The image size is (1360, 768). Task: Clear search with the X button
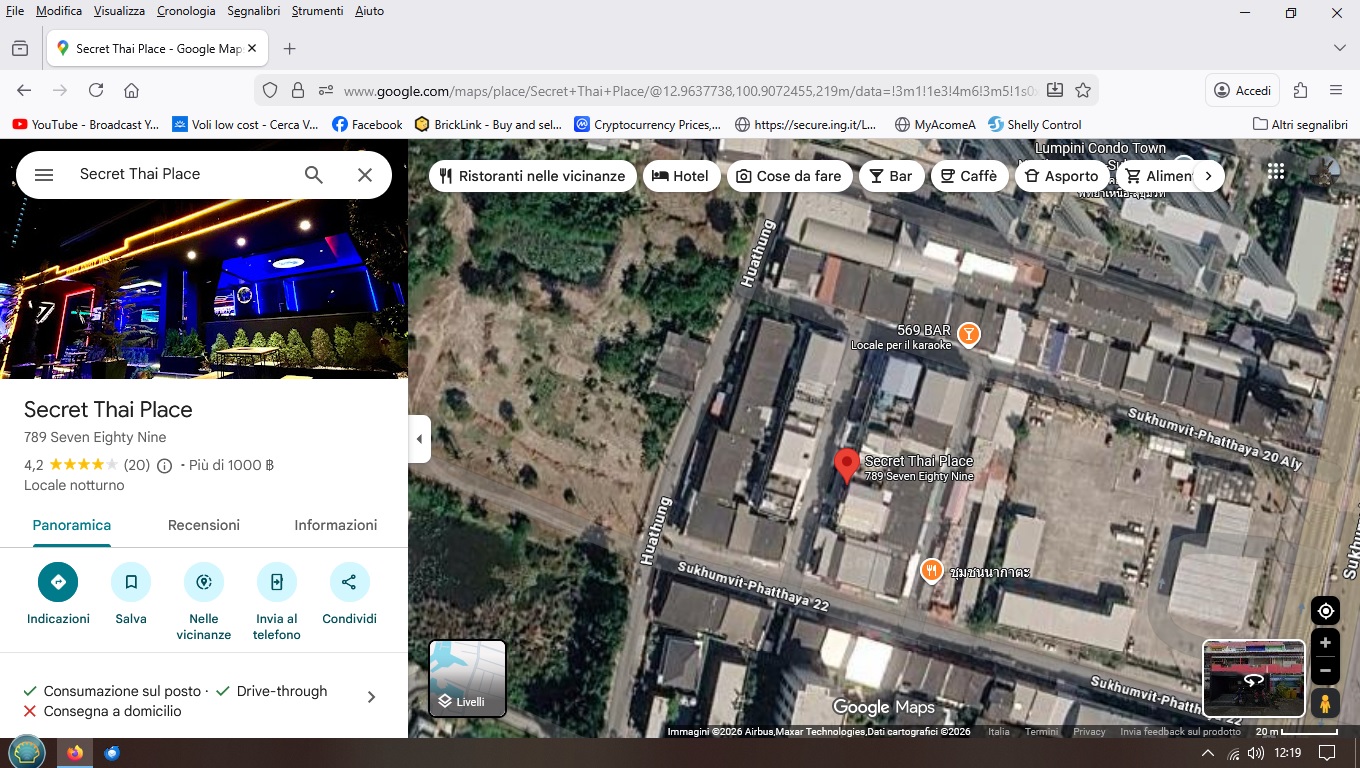coord(365,175)
